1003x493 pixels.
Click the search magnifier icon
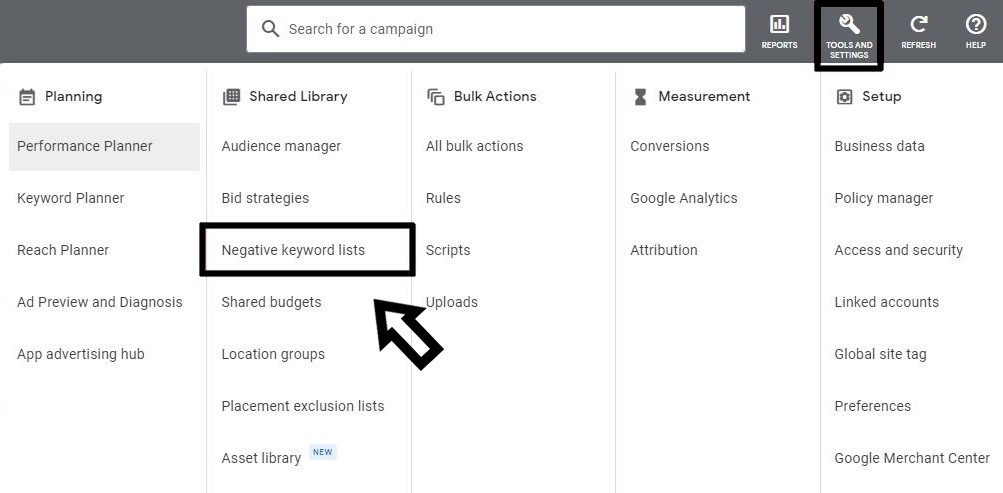point(270,29)
